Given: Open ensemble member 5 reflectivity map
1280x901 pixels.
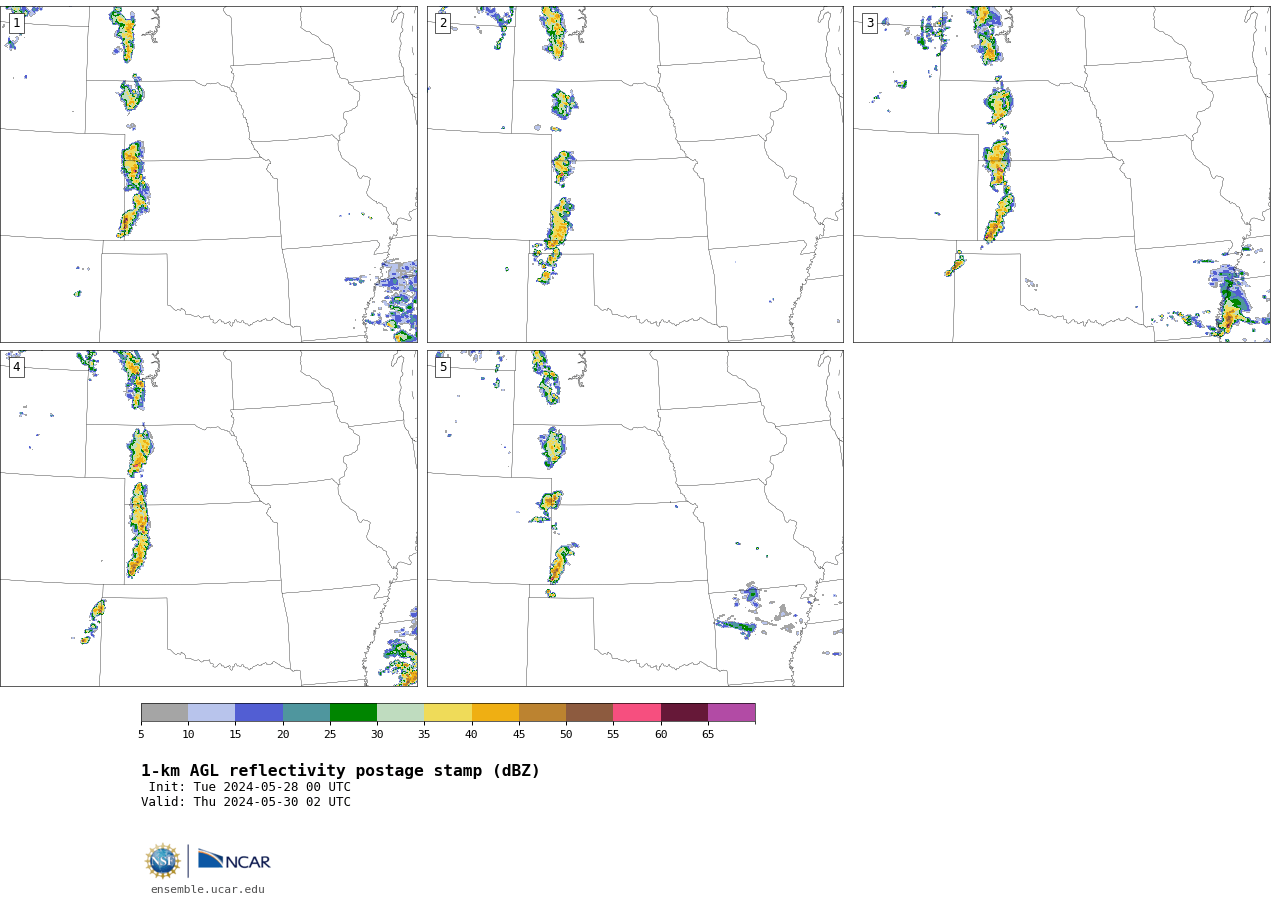Looking at the screenshot, I should point(635,518).
